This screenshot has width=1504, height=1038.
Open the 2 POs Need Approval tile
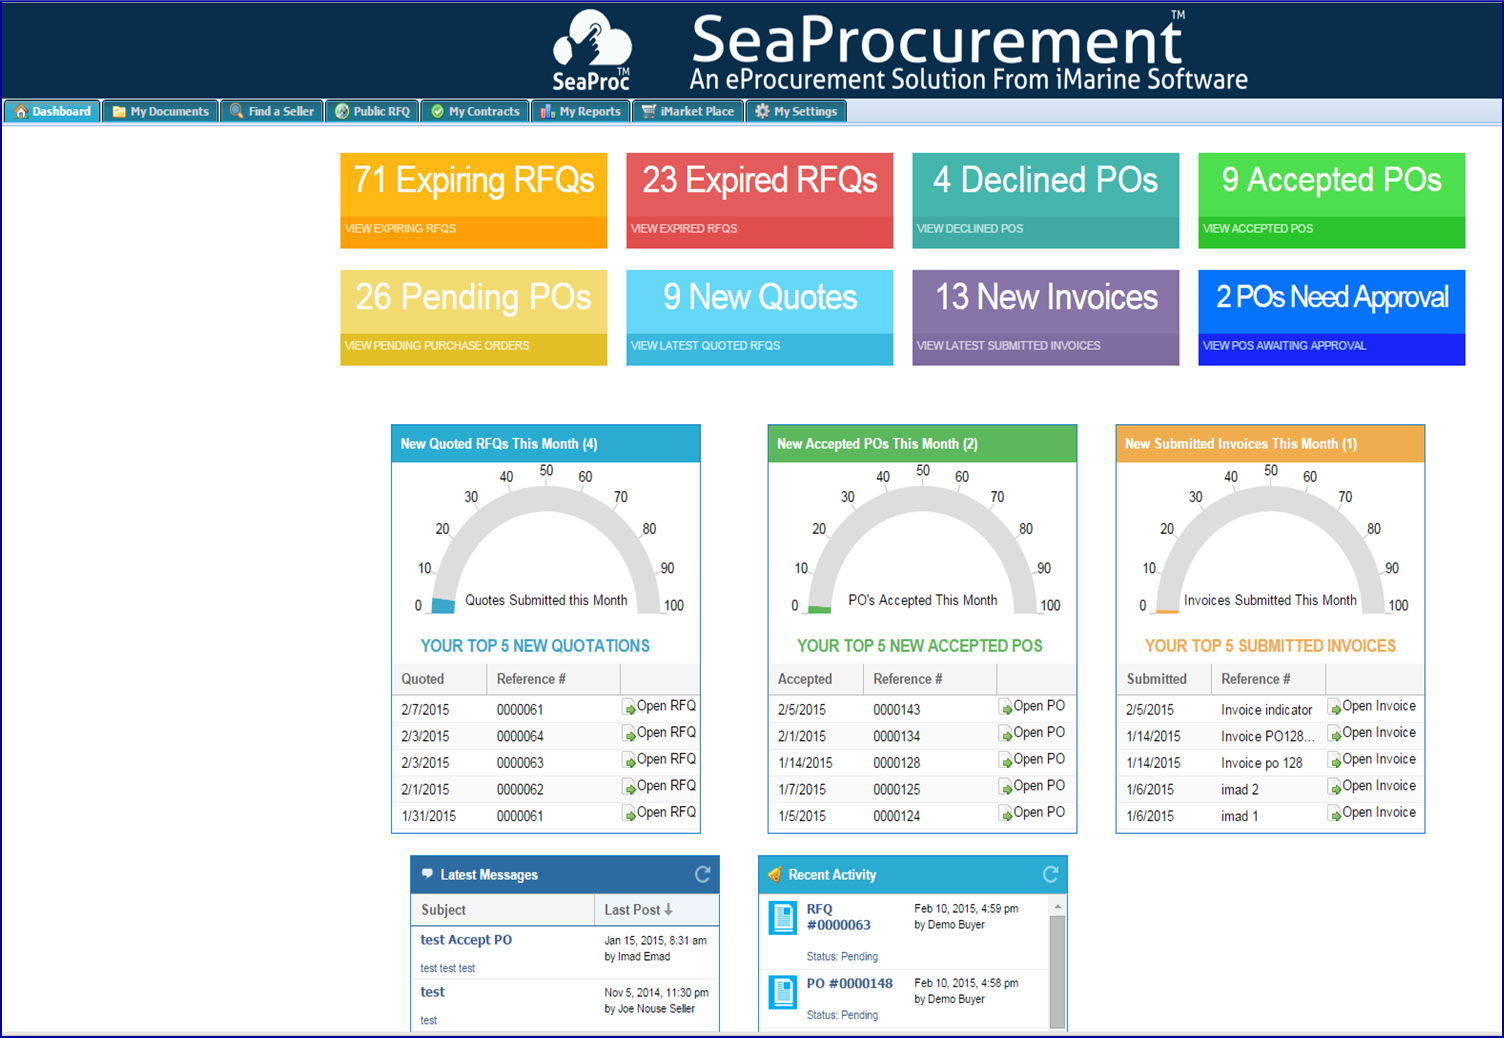point(1332,317)
